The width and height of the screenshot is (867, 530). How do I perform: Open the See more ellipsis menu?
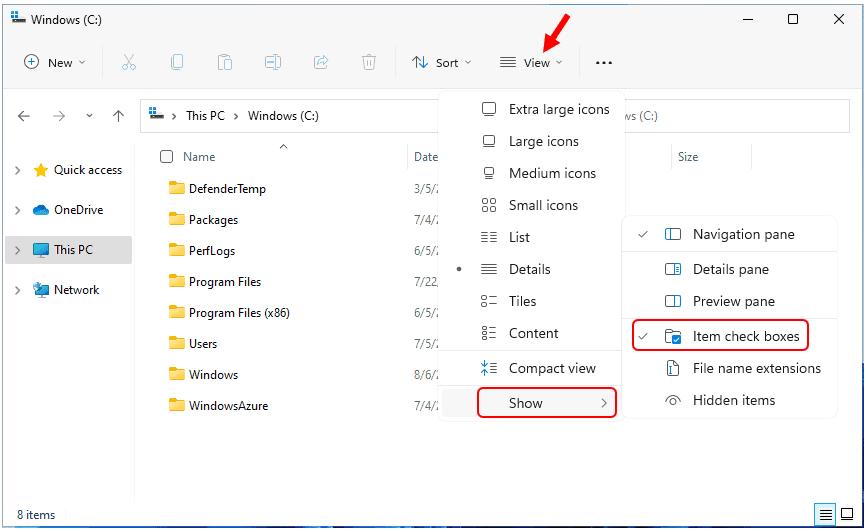604,63
